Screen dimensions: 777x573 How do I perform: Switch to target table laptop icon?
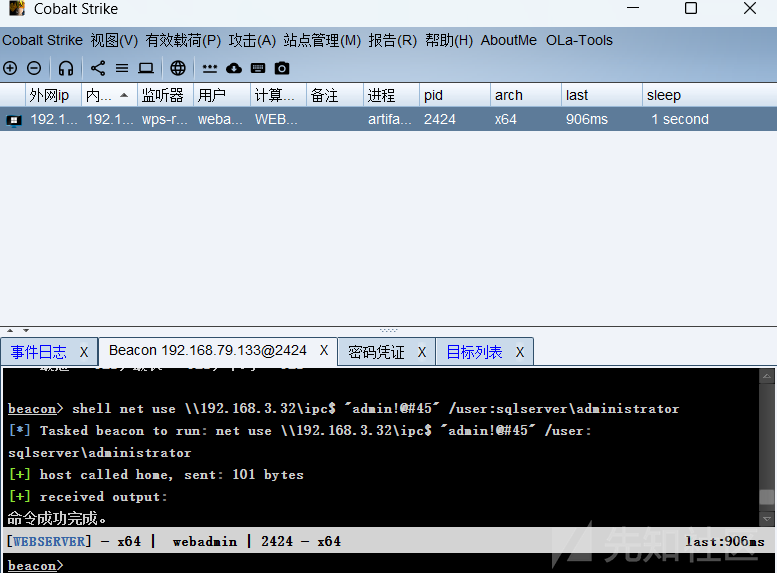click(146, 68)
